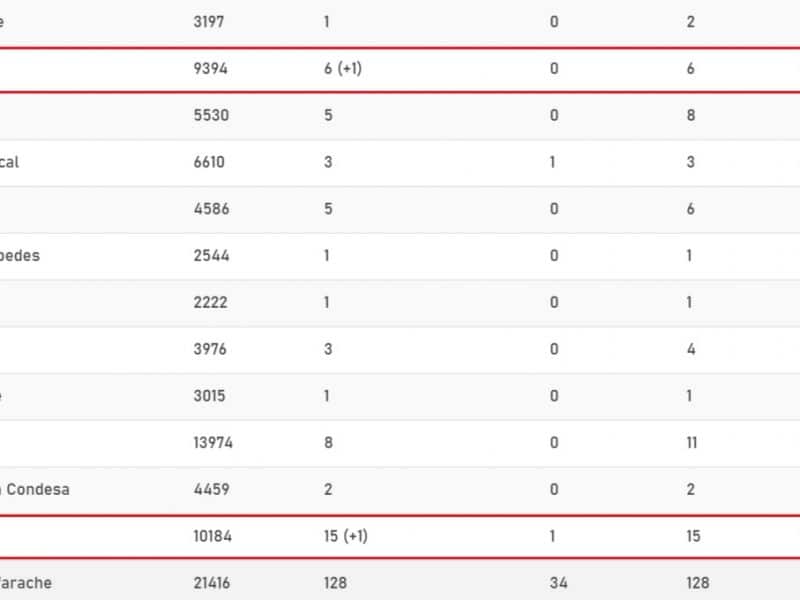Viewport: 800px width, 600px height.
Task: Click the population value 3015
Action: click(209, 396)
